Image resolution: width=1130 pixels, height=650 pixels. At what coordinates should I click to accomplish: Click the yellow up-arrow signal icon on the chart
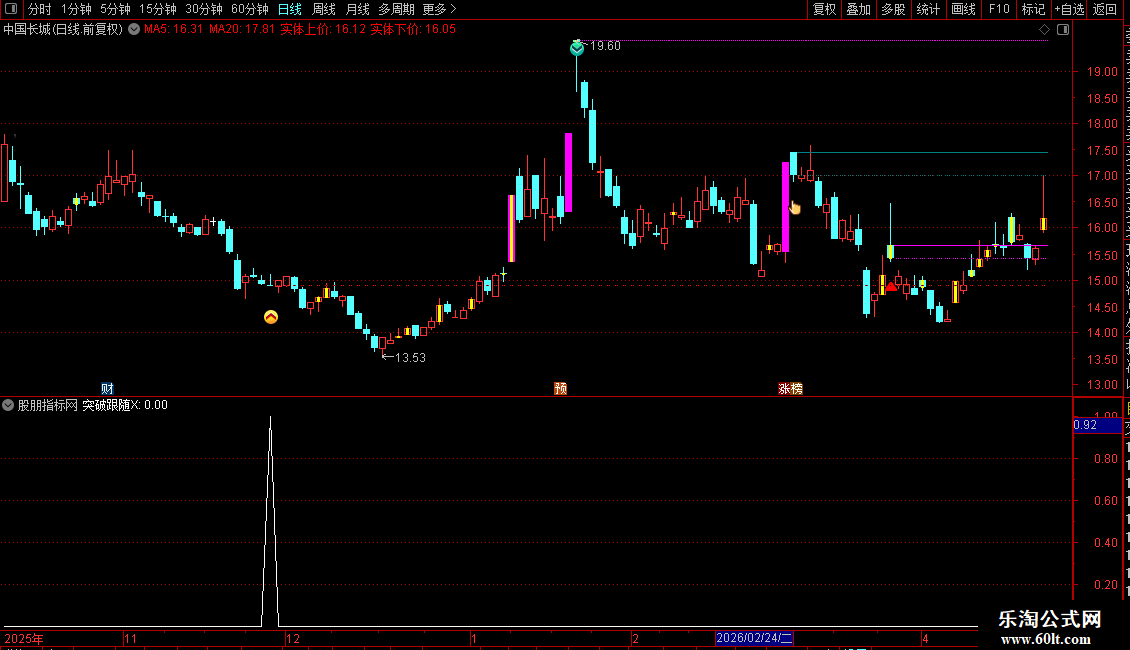pos(271,316)
